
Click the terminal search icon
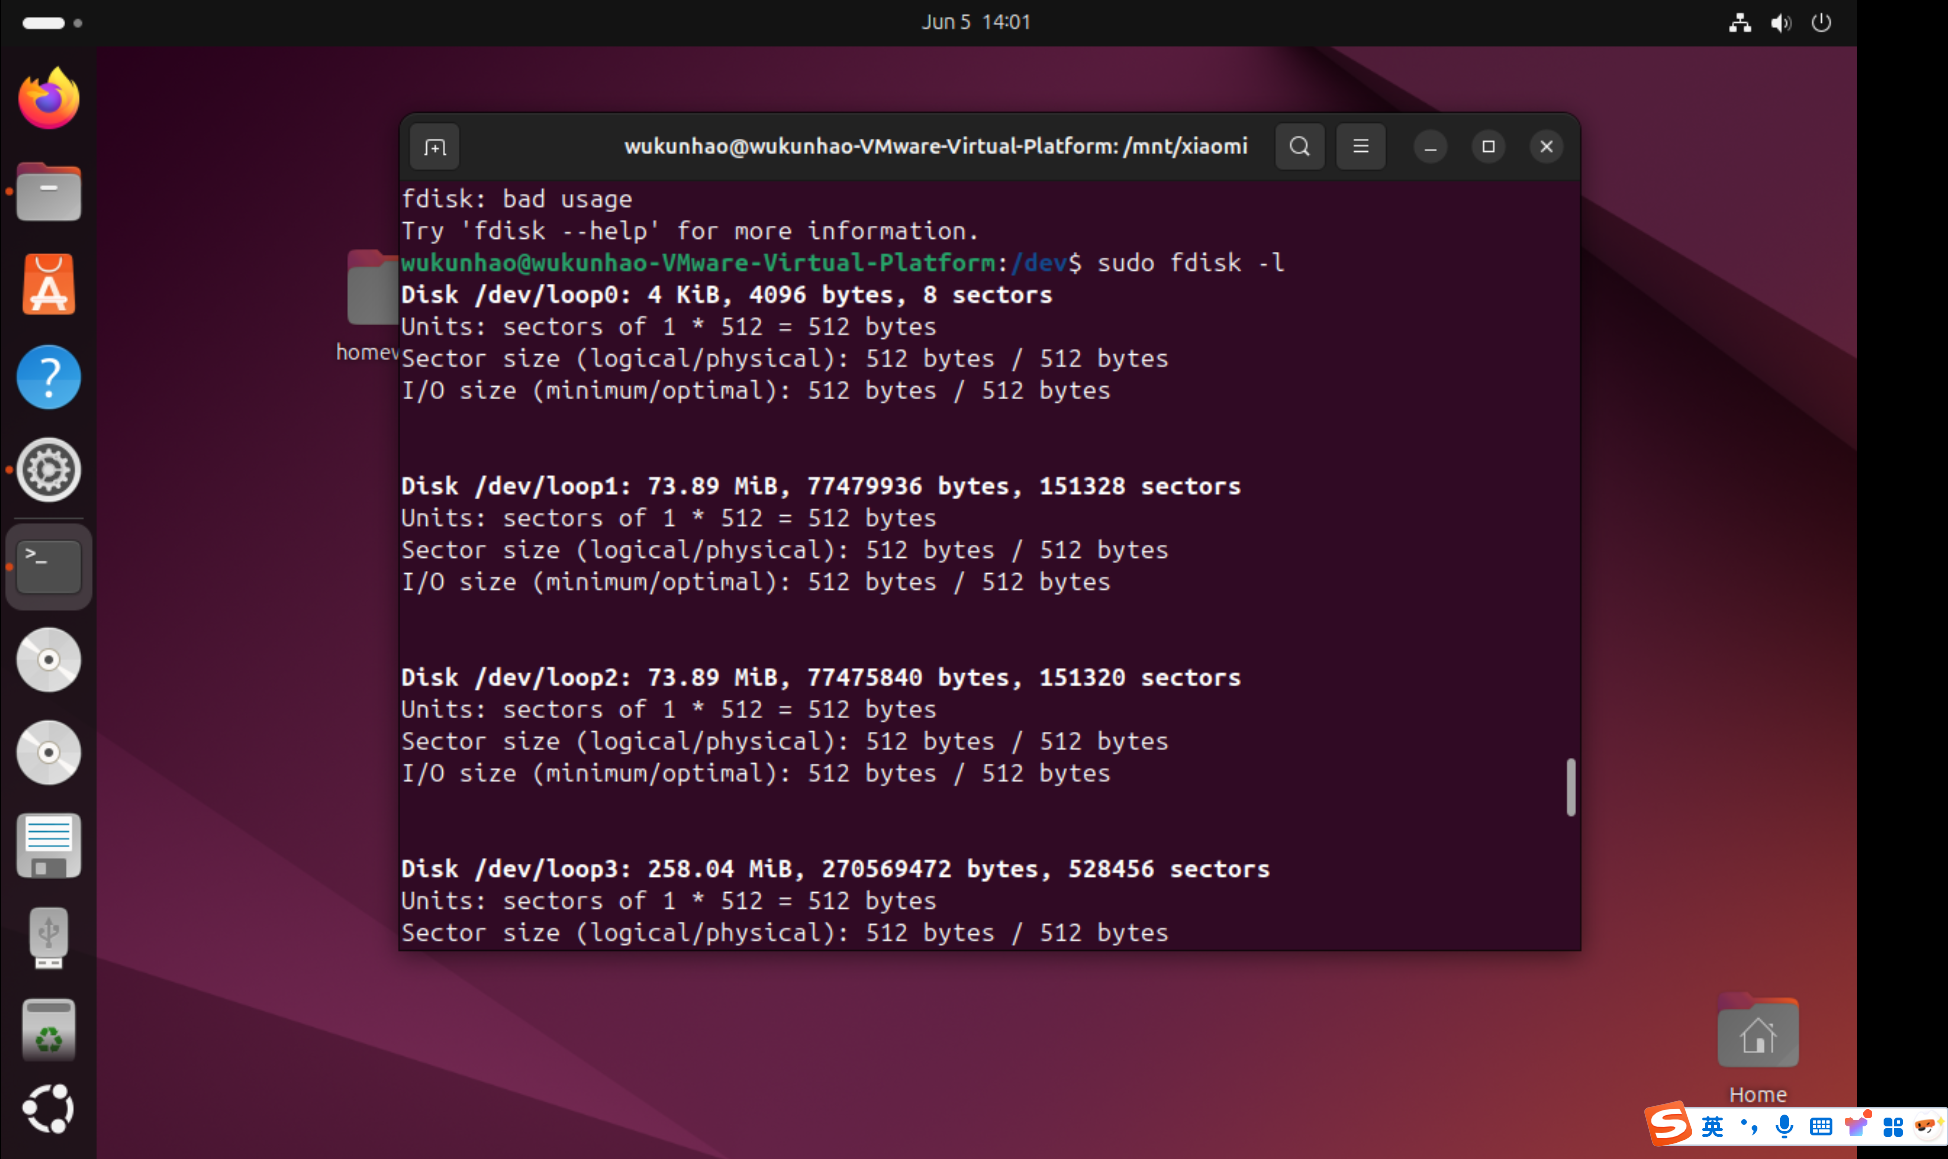[x=1299, y=147]
